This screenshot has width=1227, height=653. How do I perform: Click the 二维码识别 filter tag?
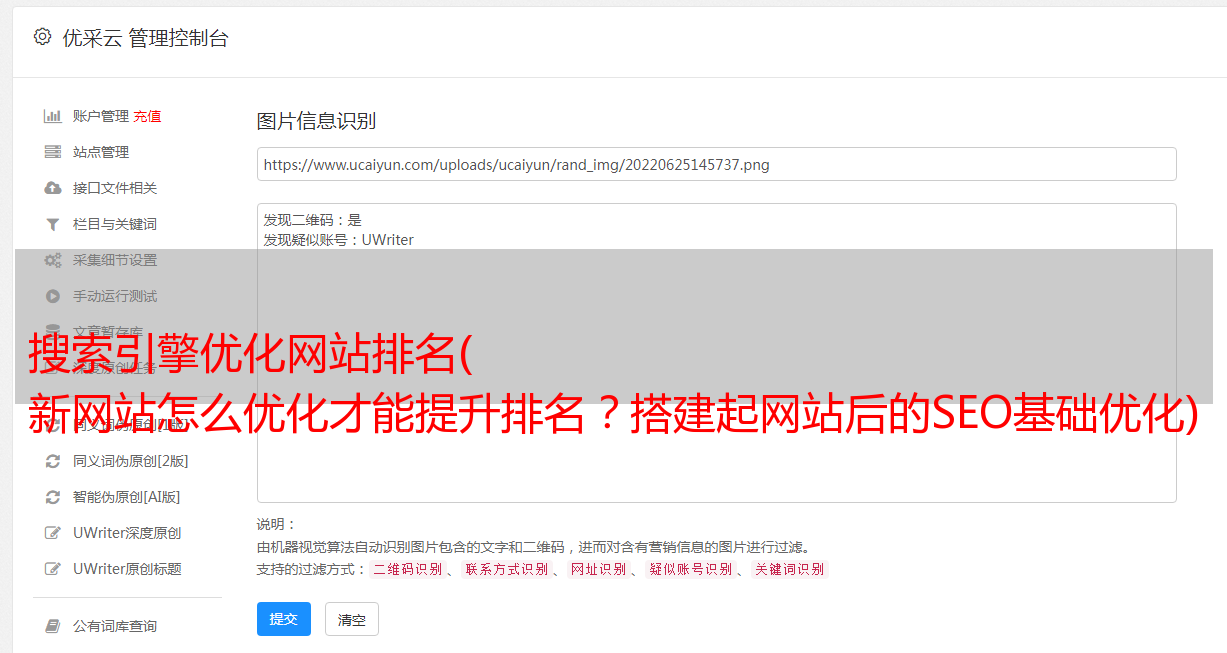point(407,569)
